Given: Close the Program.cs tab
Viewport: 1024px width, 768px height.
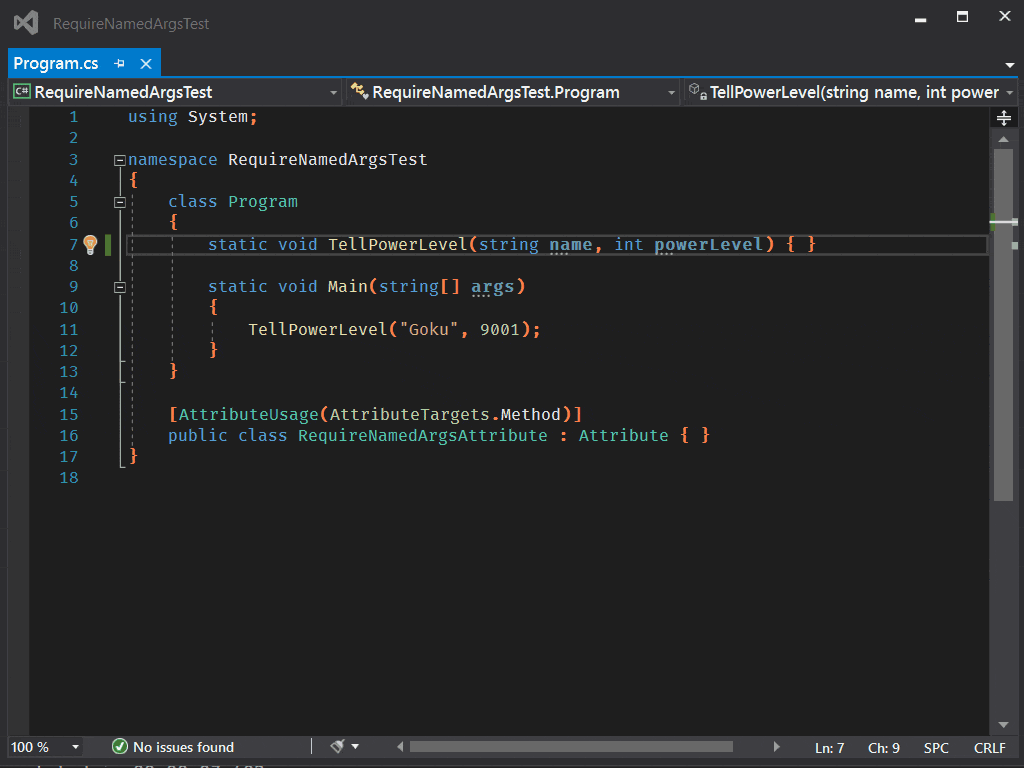Looking at the screenshot, I should [x=145, y=64].
